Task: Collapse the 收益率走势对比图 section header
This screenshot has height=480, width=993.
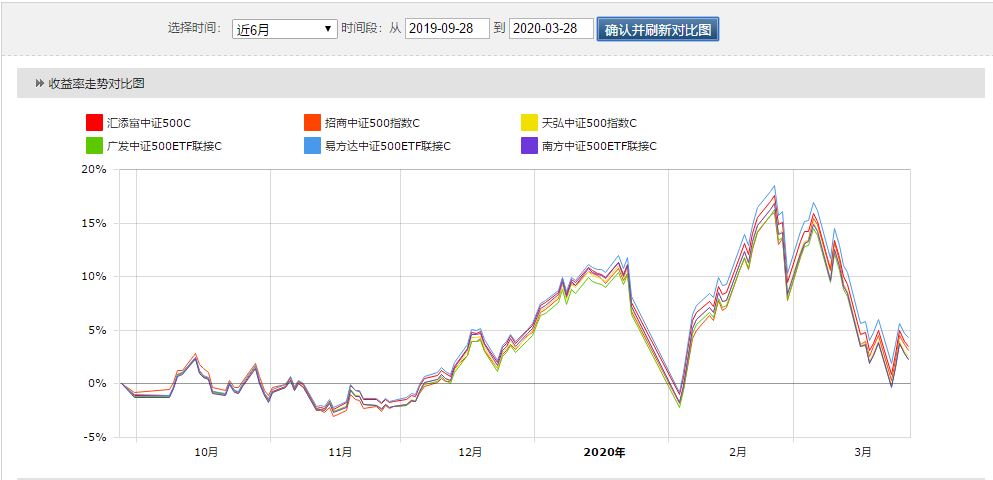Action: [500, 83]
